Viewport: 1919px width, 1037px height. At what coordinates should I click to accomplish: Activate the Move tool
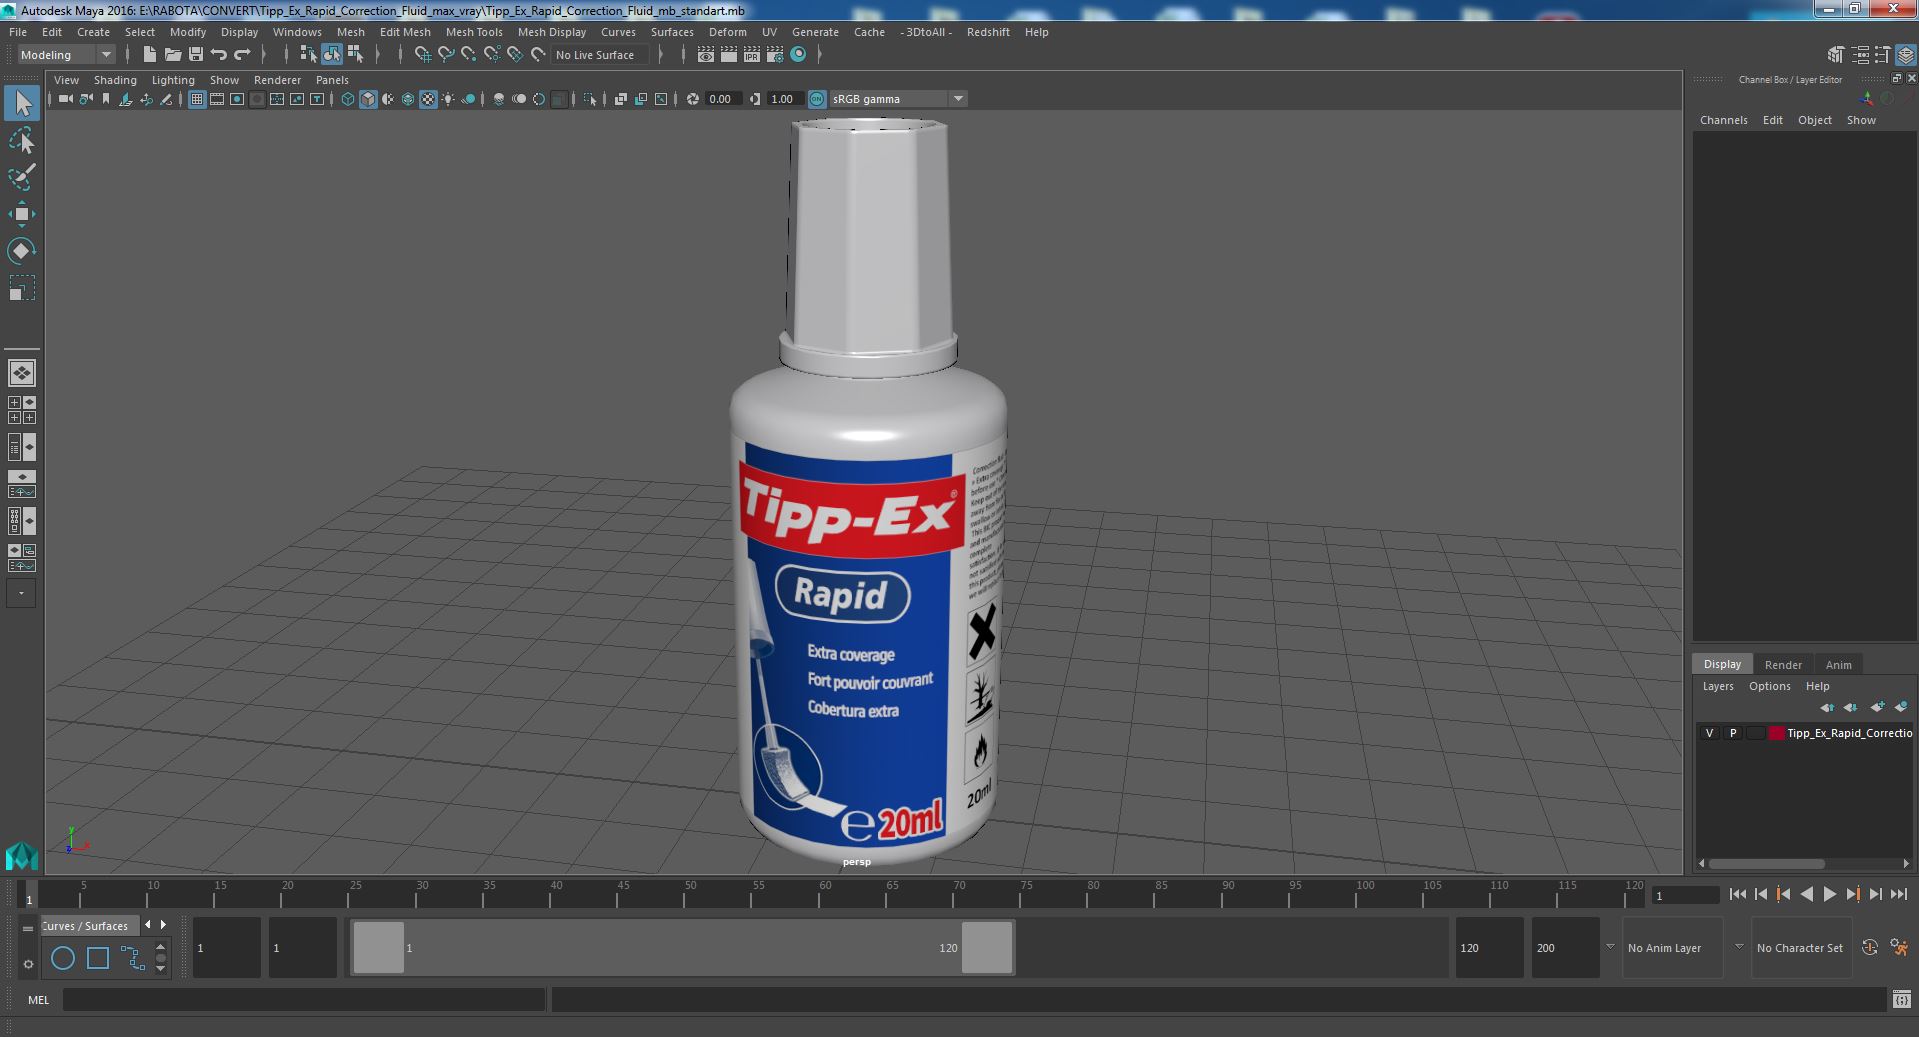click(x=22, y=214)
